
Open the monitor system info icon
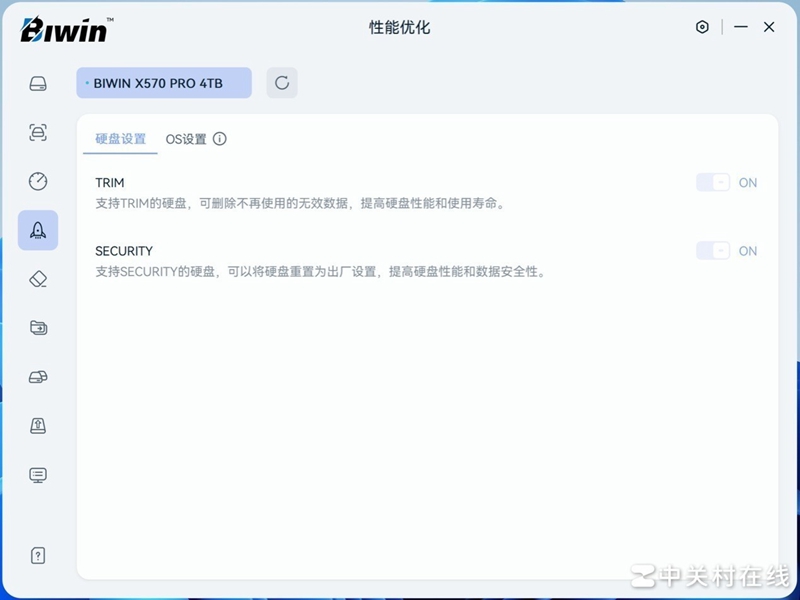(38, 475)
